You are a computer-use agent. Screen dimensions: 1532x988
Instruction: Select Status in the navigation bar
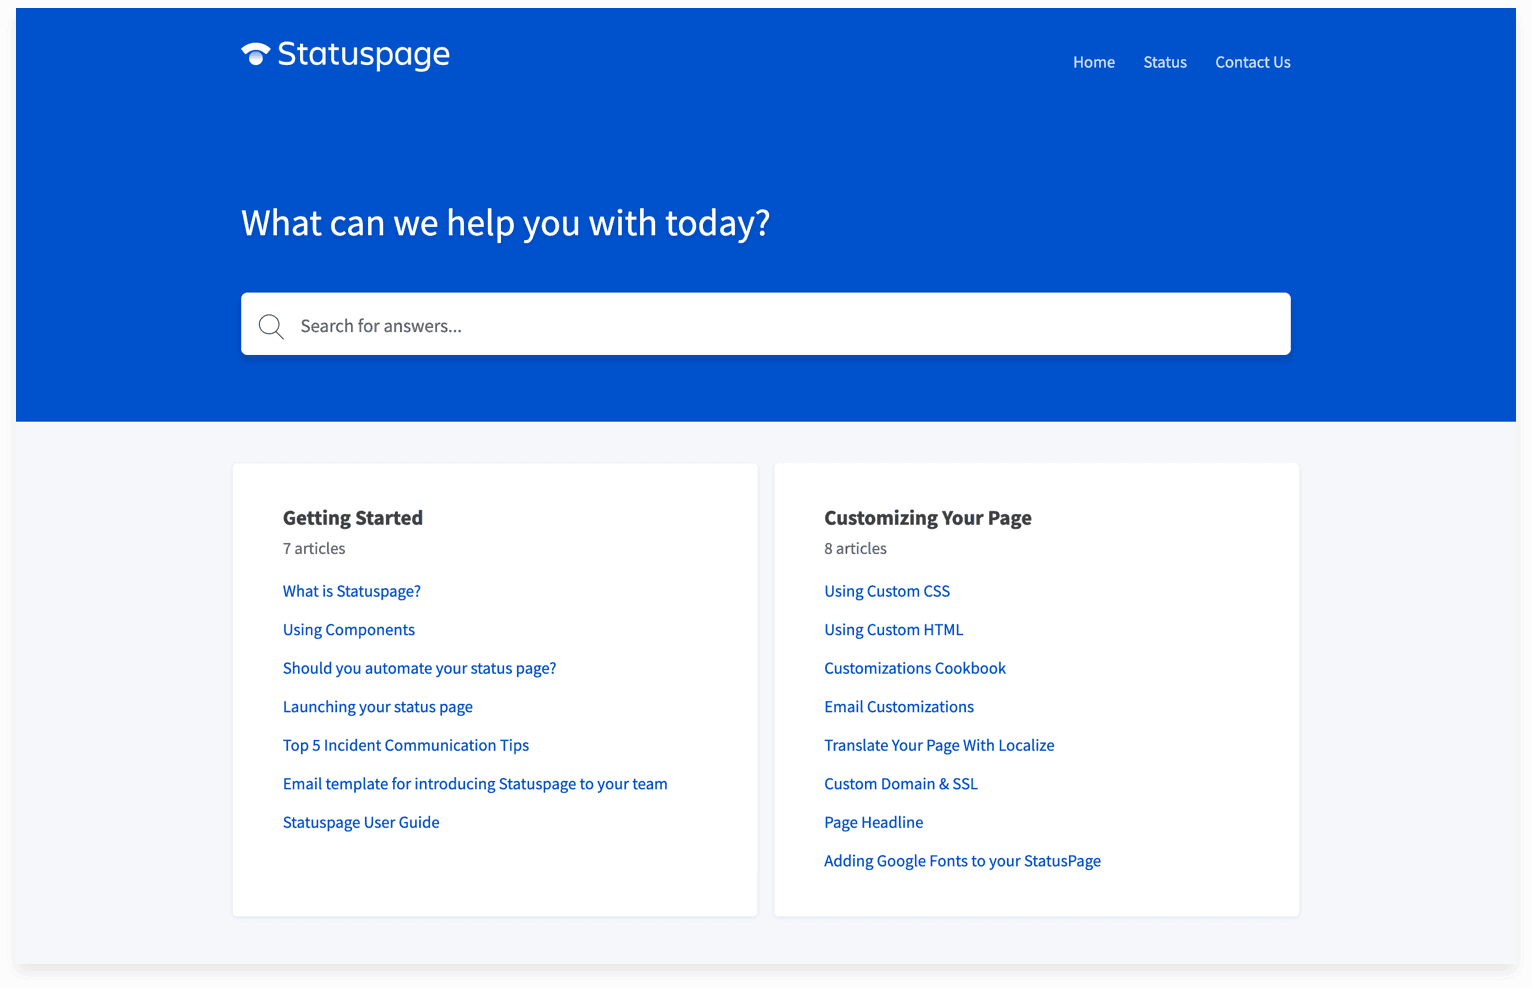point(1164,62)
